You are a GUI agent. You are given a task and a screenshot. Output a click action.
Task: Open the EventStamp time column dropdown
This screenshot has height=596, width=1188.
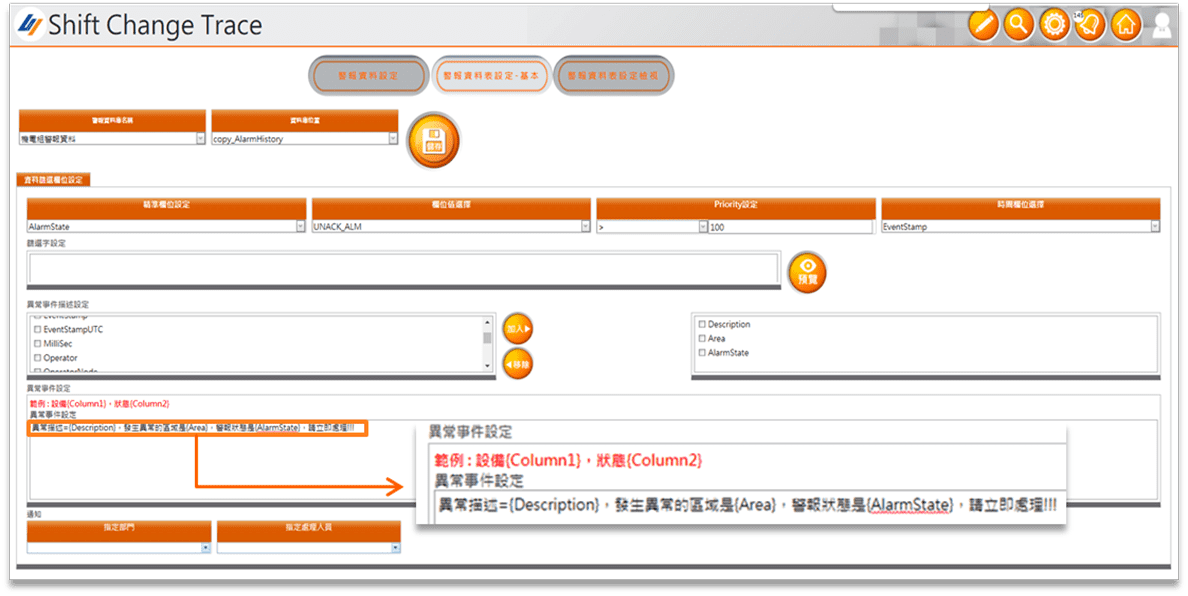[1152, 227]
